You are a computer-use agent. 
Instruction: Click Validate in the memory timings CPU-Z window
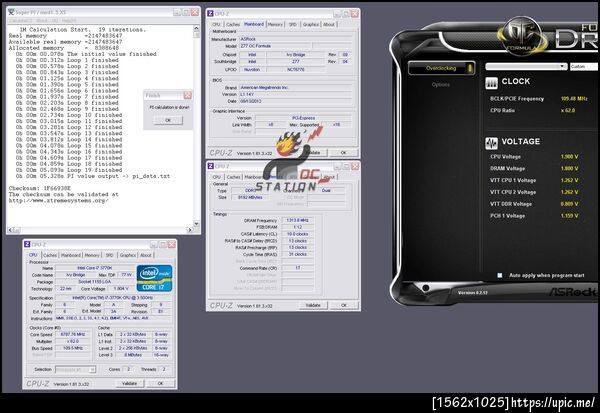click(313, 305)
